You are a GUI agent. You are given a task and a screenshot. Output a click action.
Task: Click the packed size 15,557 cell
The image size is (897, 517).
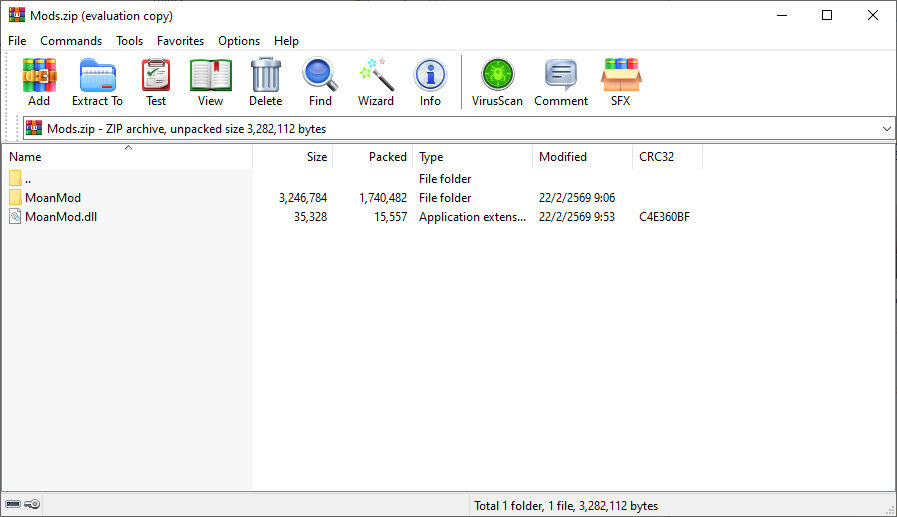(x=390, y=217)
